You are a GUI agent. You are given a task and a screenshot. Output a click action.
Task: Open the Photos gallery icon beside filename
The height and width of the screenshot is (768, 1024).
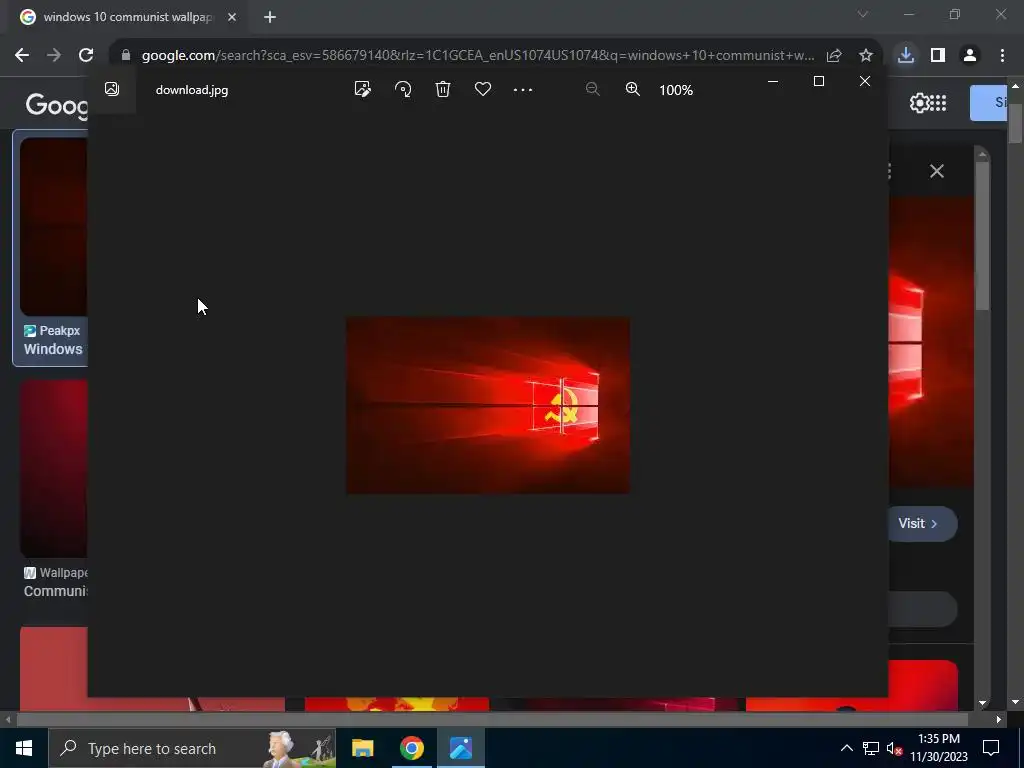pyautogui.click(x=112, y=89)
